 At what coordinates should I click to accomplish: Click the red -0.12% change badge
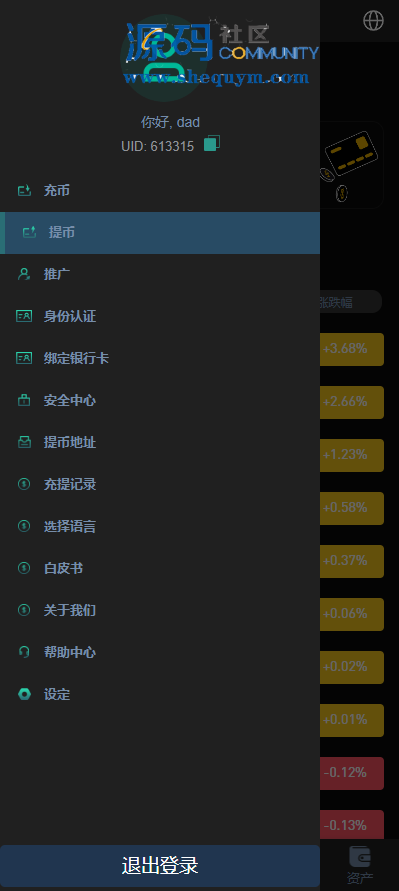(352, 773)
